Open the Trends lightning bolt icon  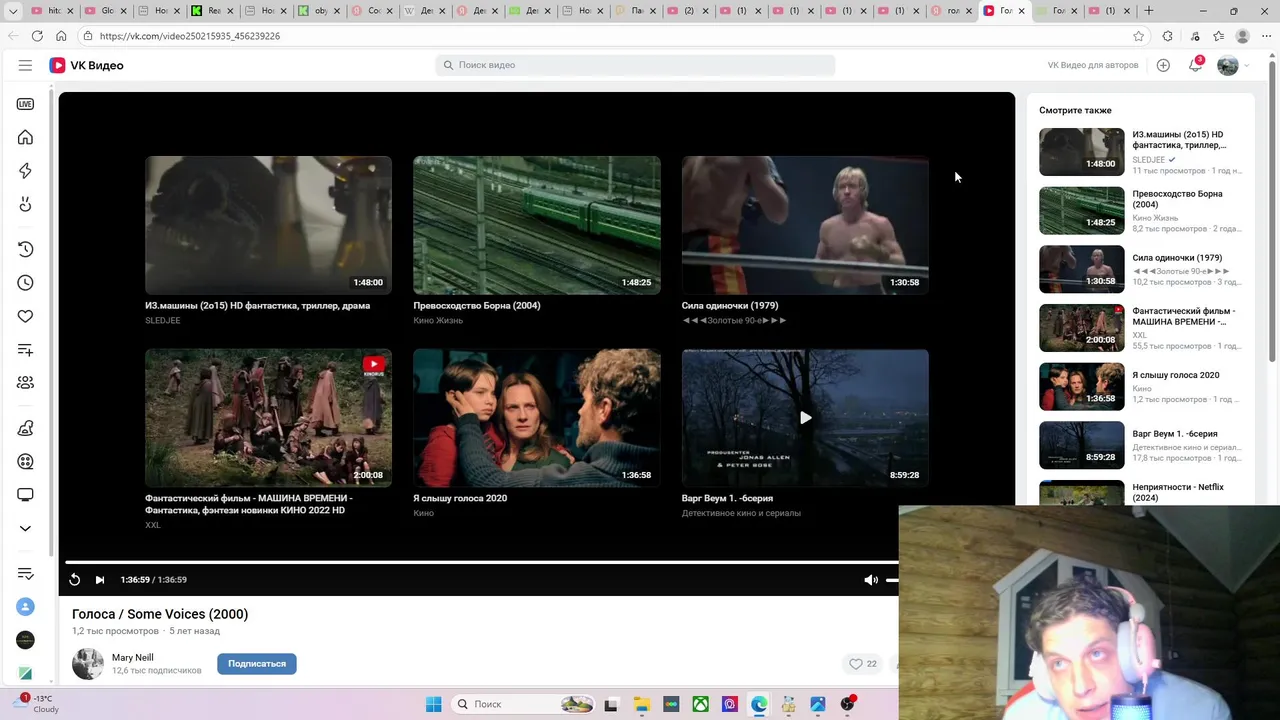[x=25, y=171]
